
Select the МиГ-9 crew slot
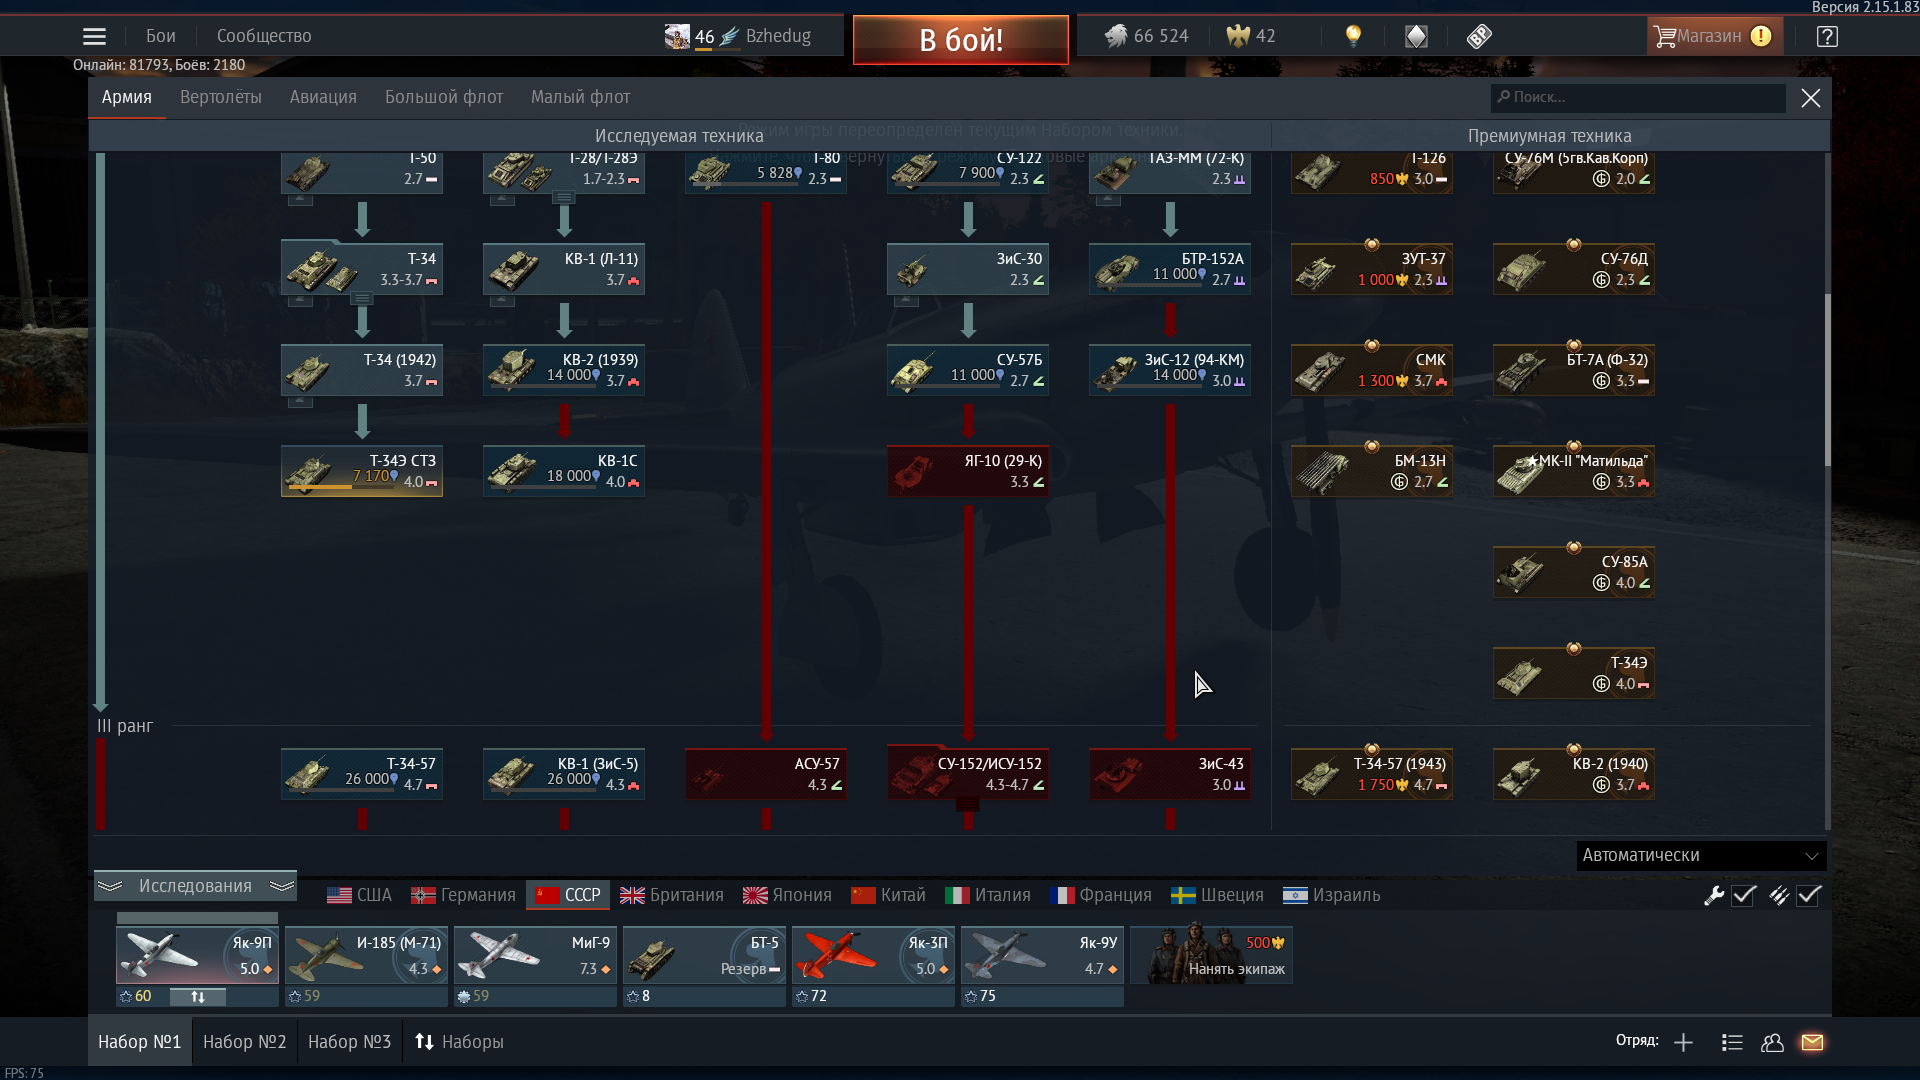point(535,955)
